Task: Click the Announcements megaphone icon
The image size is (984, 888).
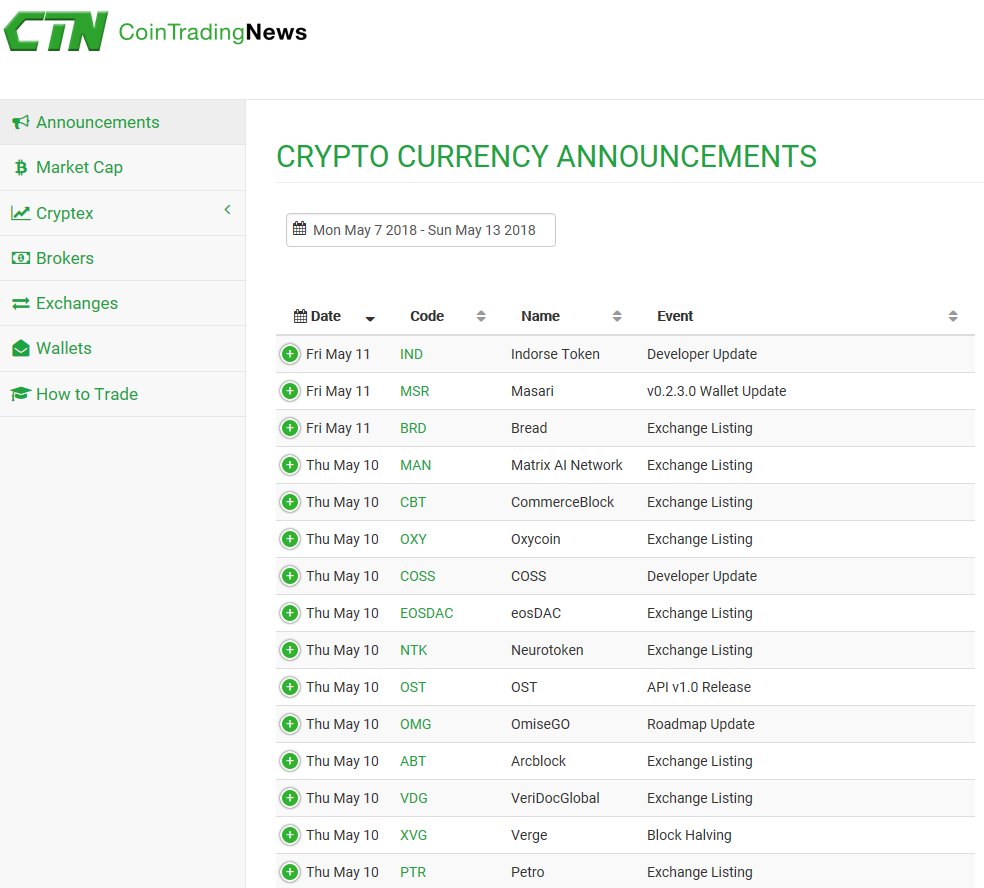Action: (x=21, y=122)
